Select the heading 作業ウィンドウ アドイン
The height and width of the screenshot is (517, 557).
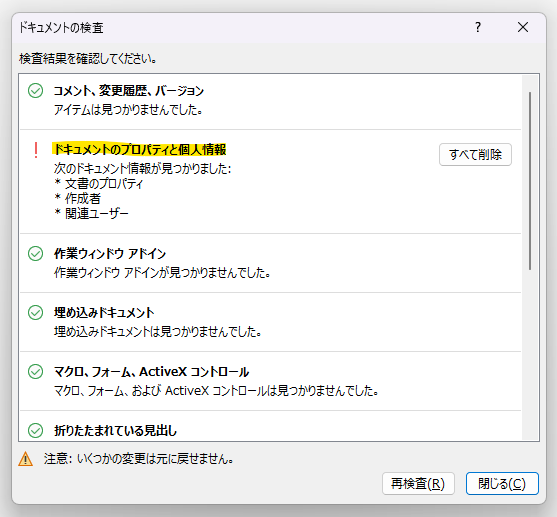pyautogui.click(x=110, y=254)
